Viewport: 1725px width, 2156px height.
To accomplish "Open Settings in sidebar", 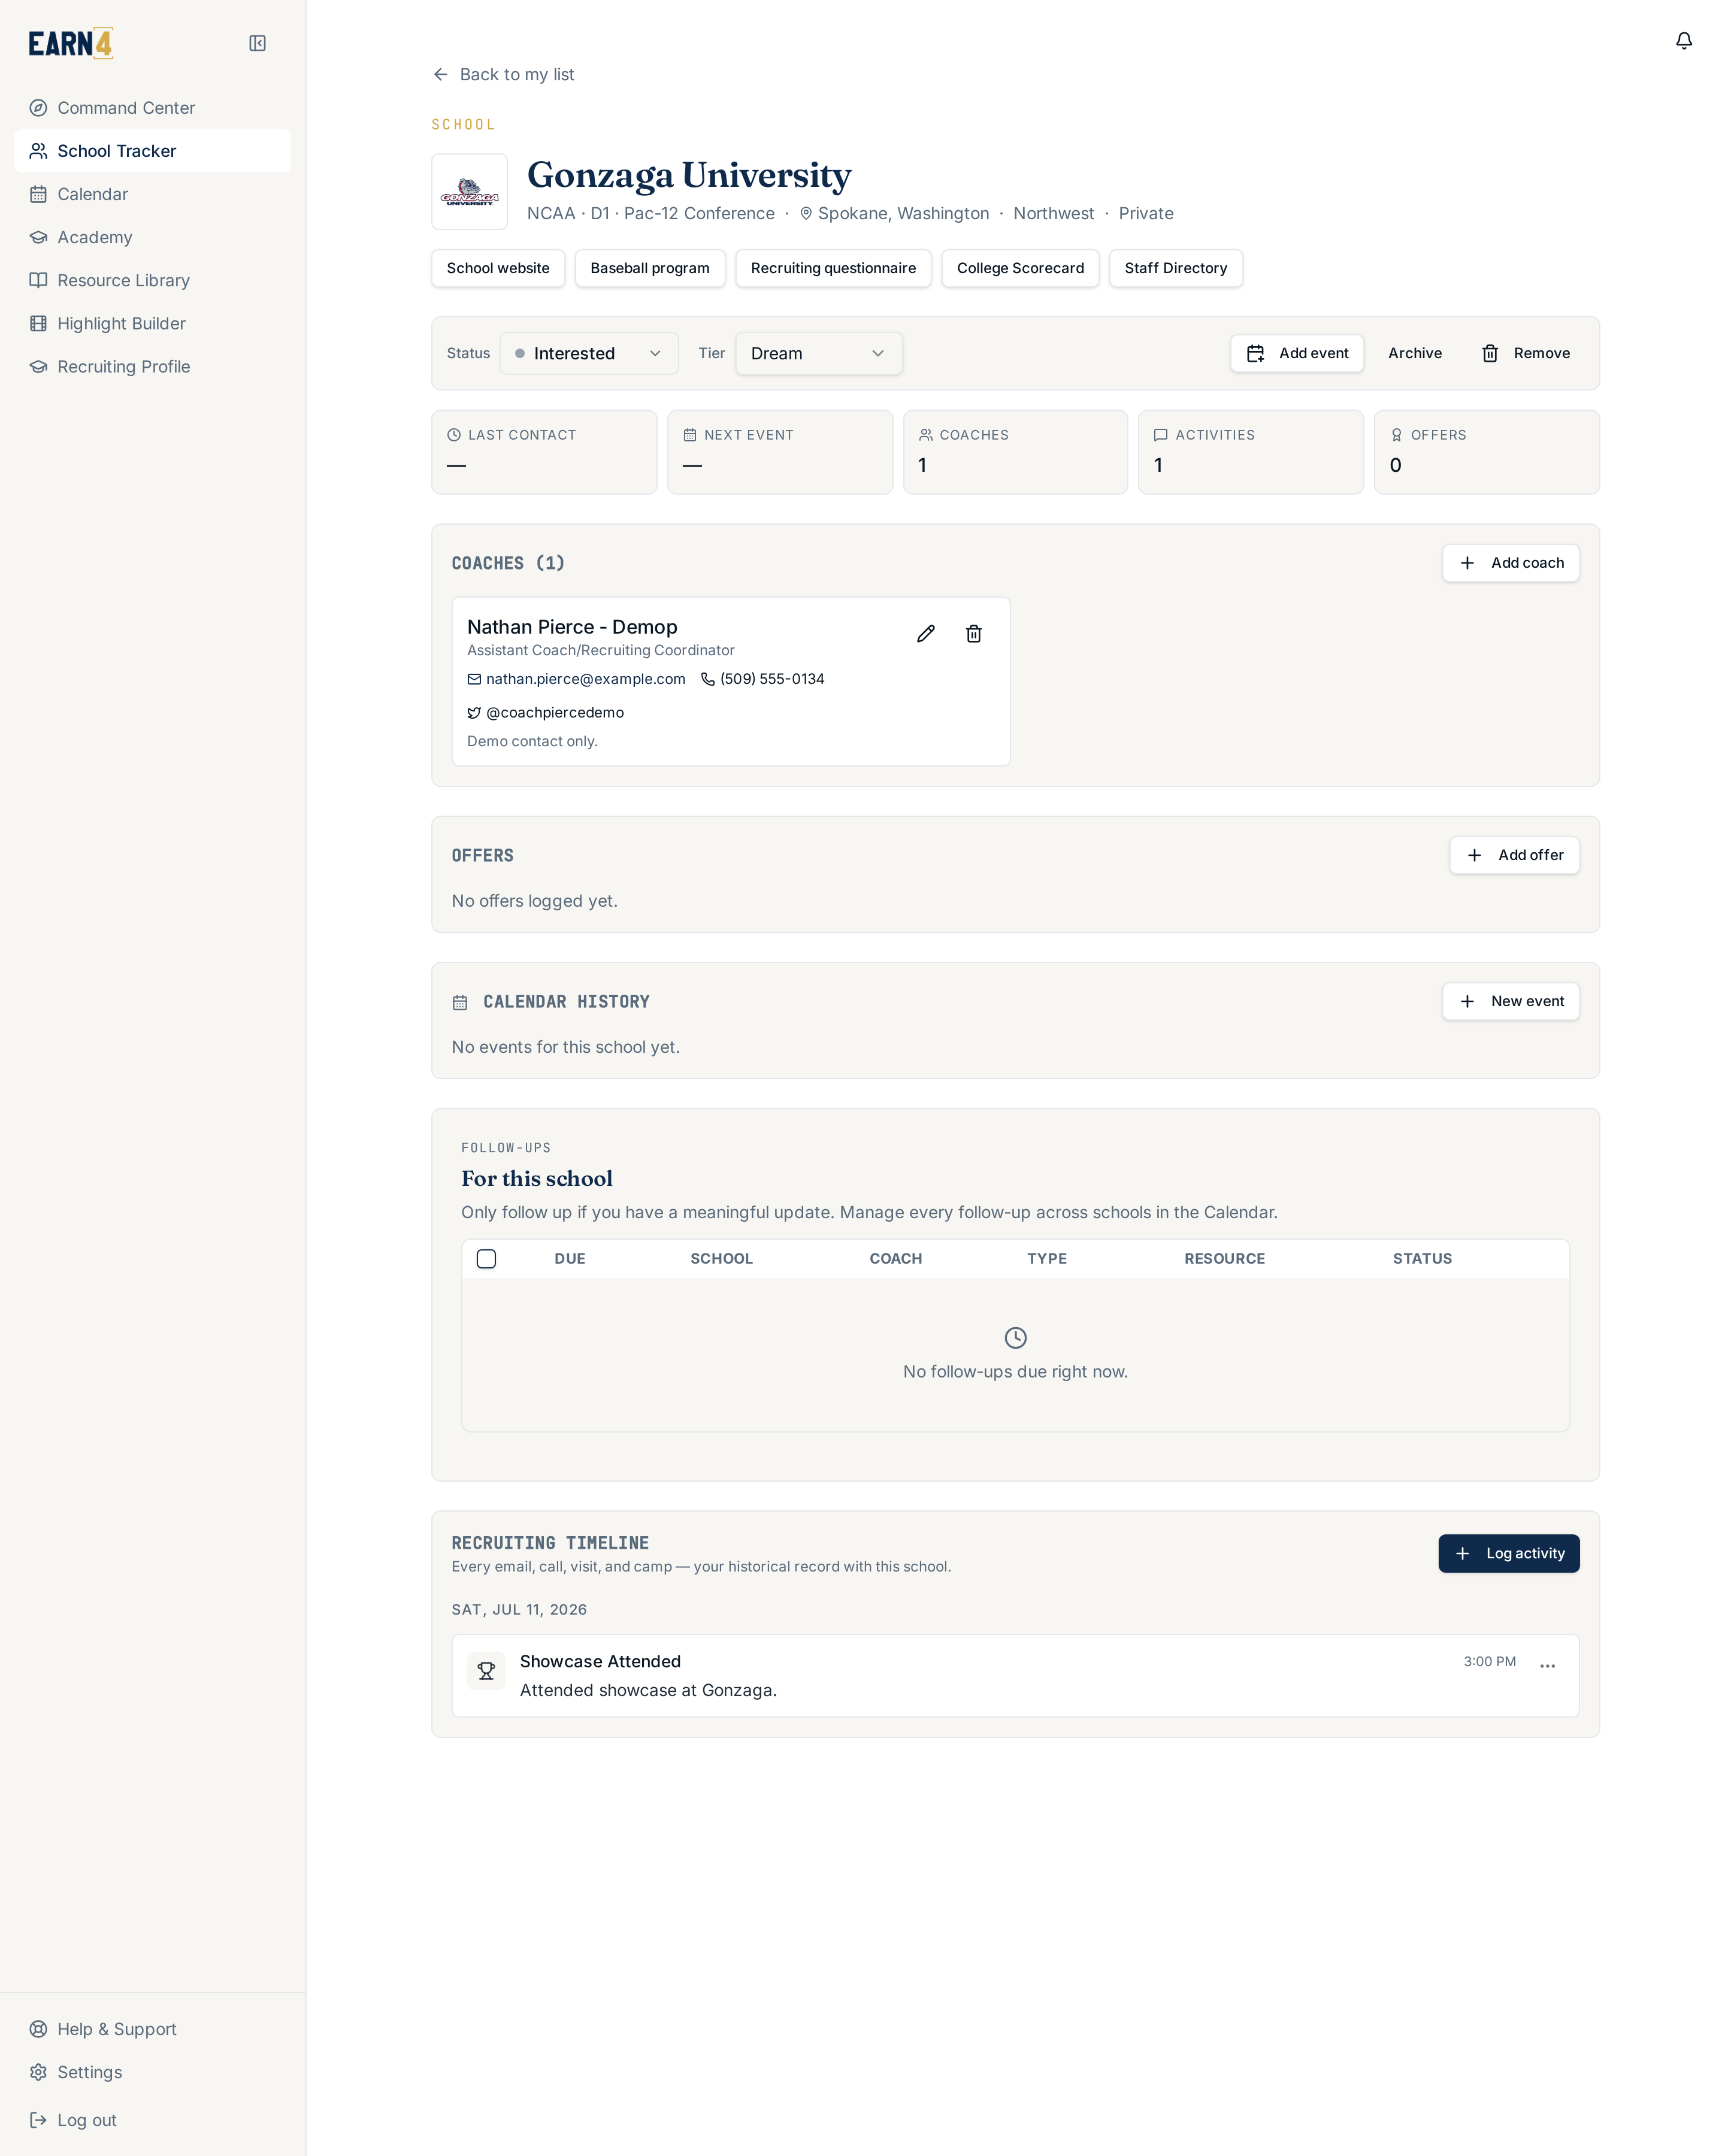I will [x=153, y=2072].
